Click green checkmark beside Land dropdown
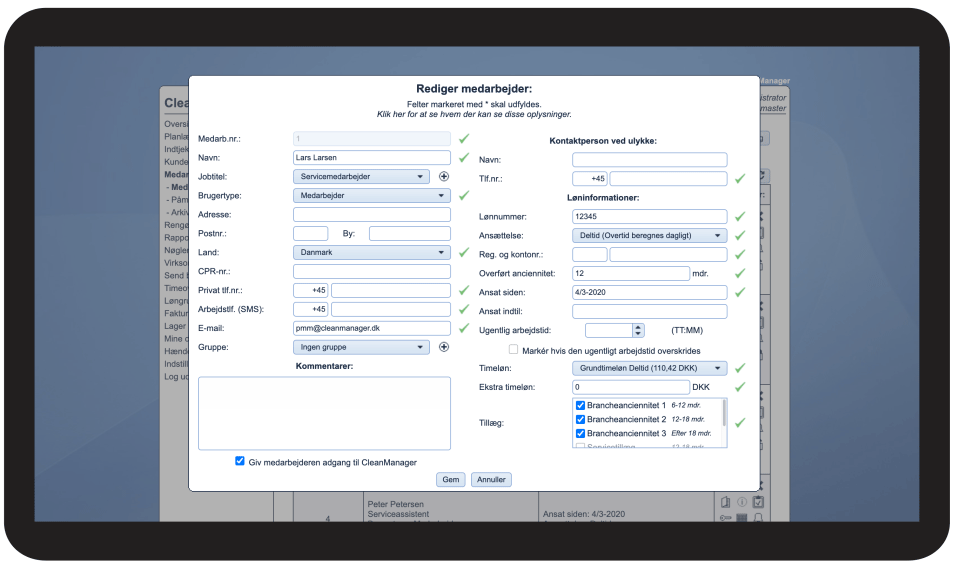 pos(464,253)
